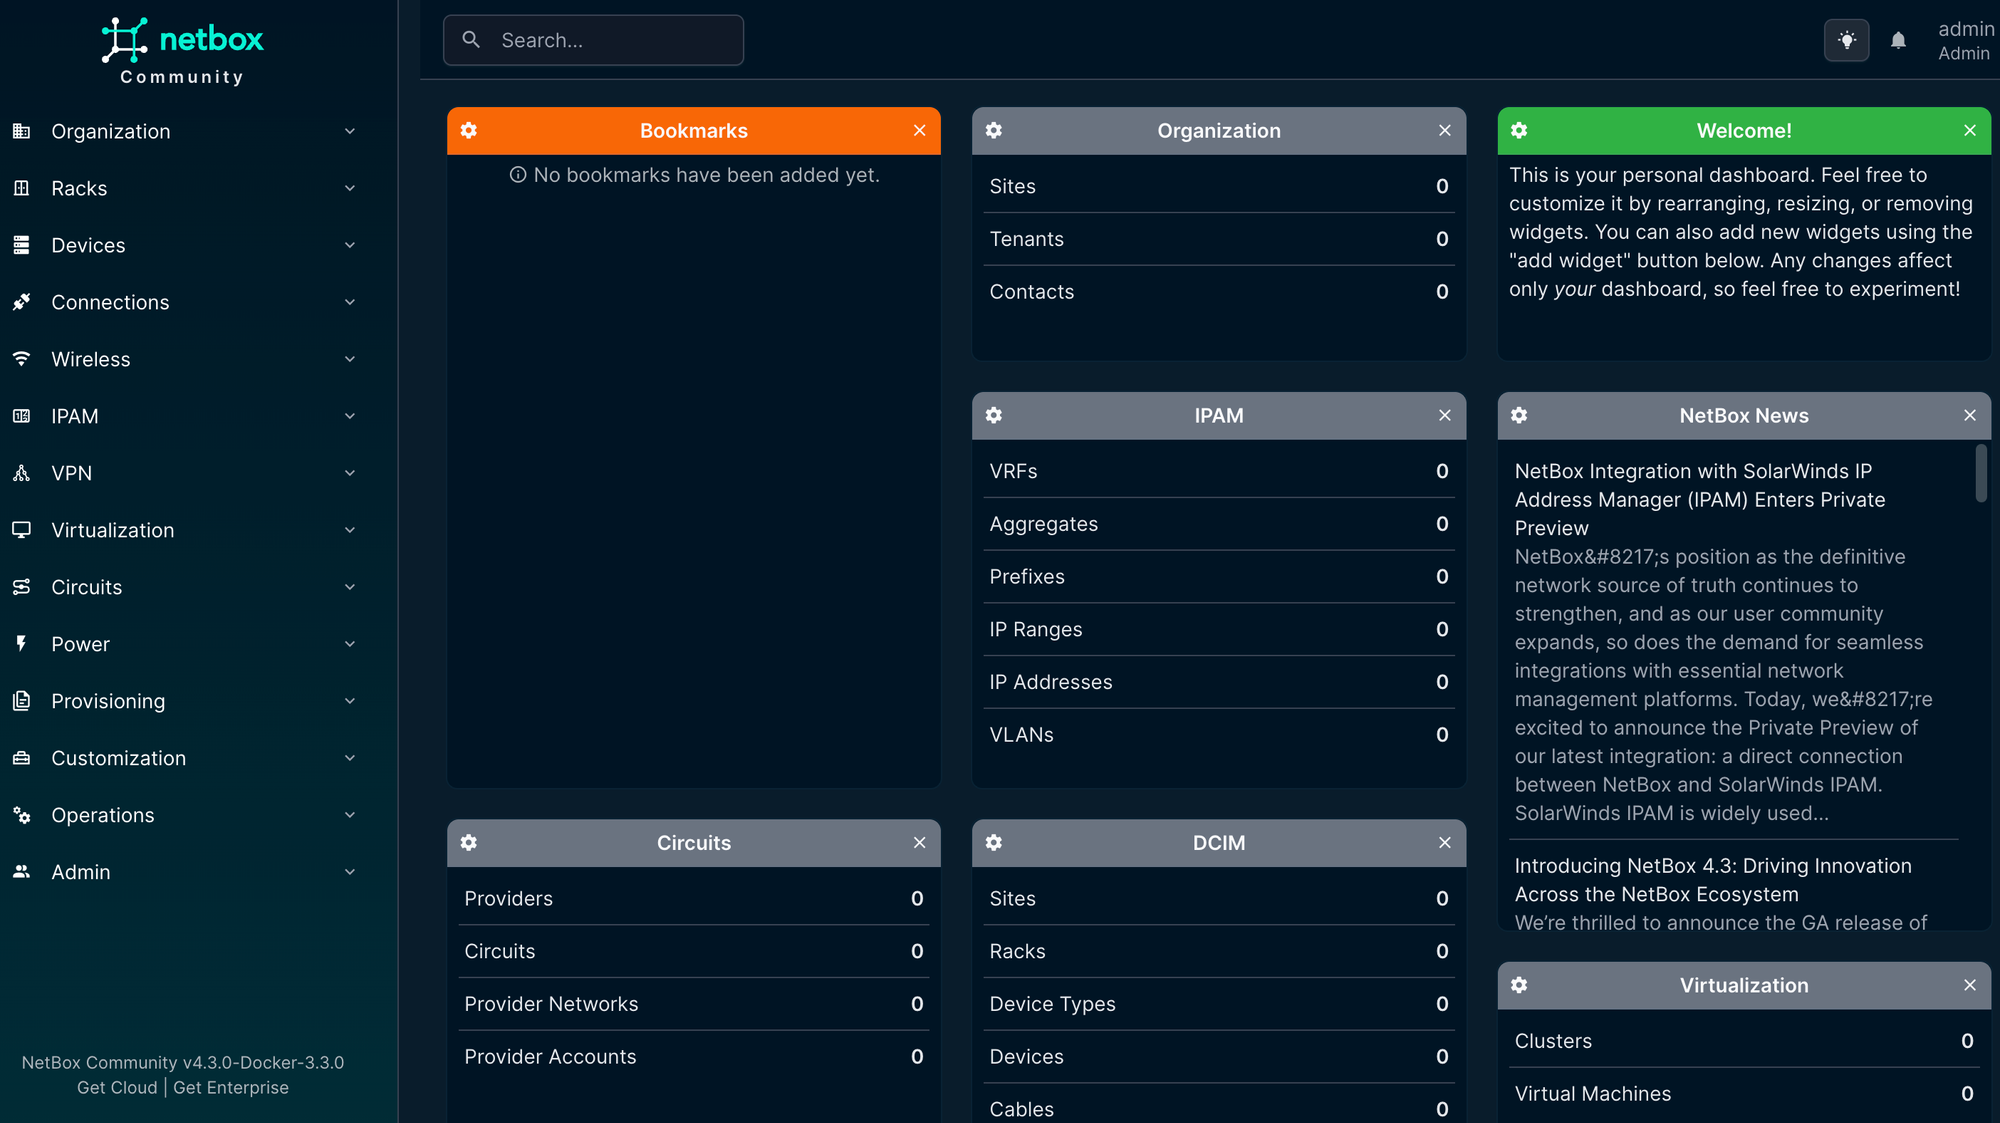The width and height of the screenshot is (2000, 1123).
Task: Open Device Types in DCIM widget
Action: [1218, 1004]
